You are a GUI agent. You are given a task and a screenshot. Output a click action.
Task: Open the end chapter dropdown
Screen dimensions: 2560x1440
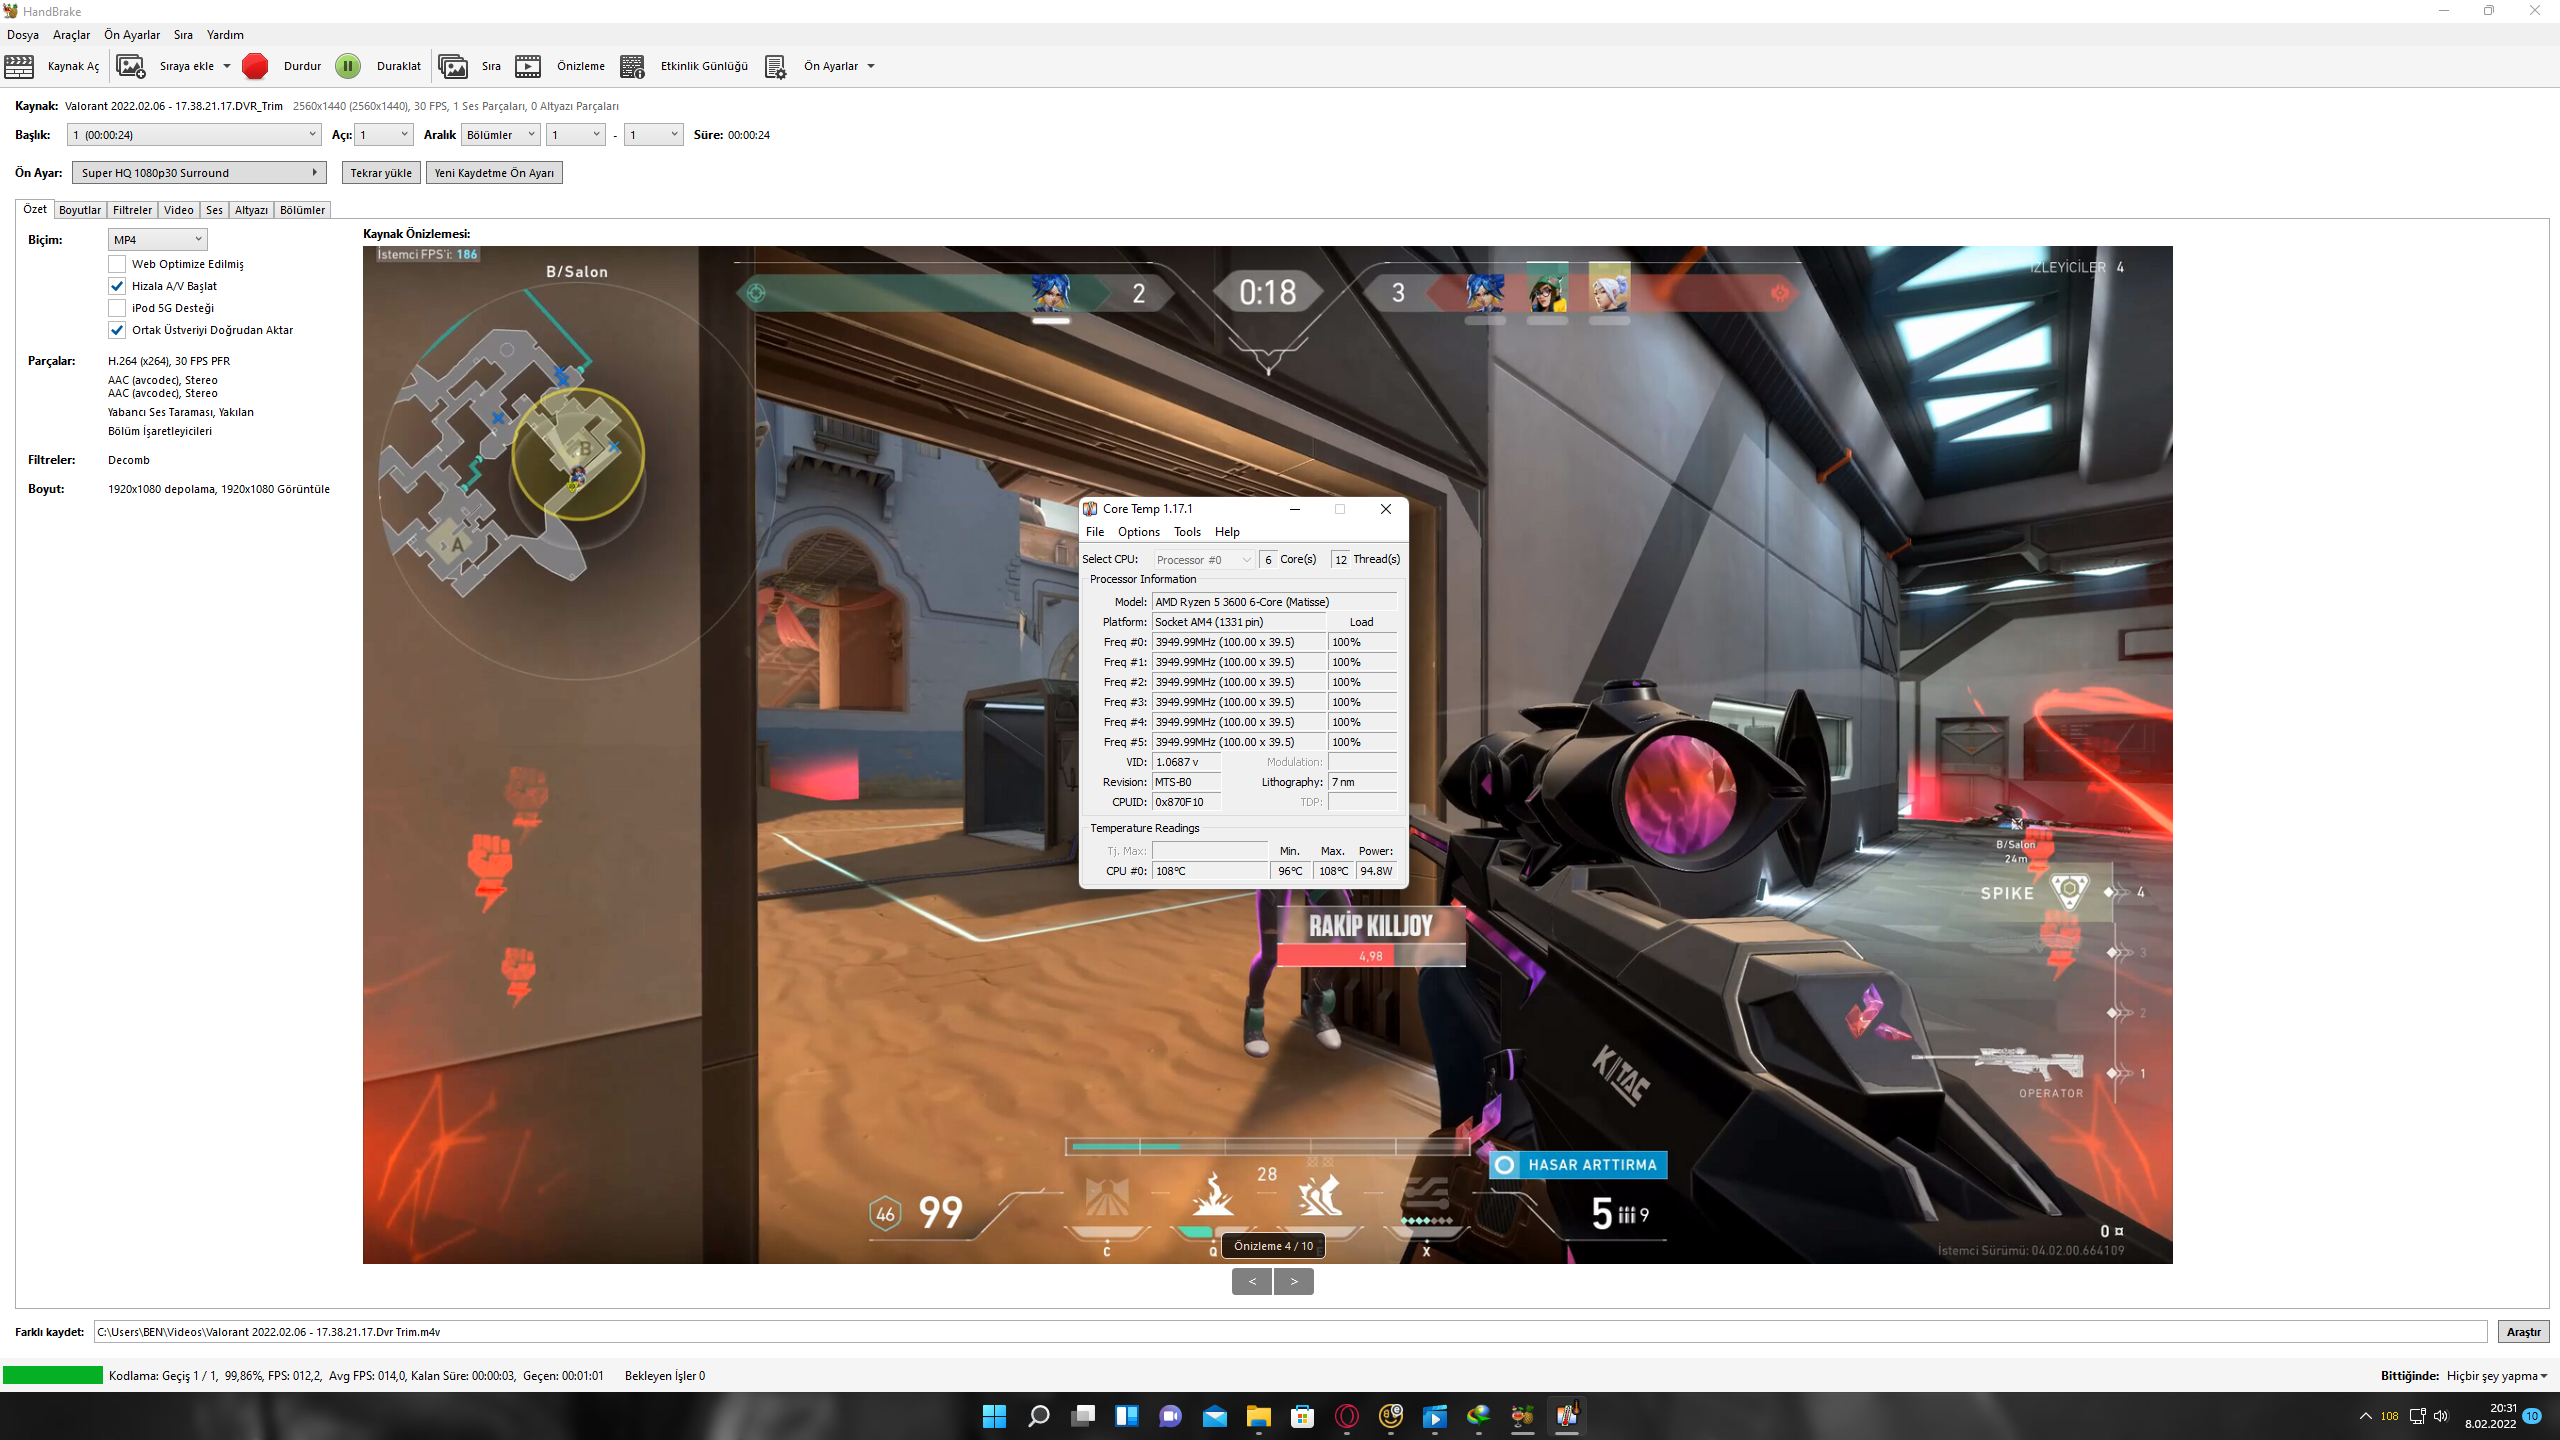tap(654, 135)
